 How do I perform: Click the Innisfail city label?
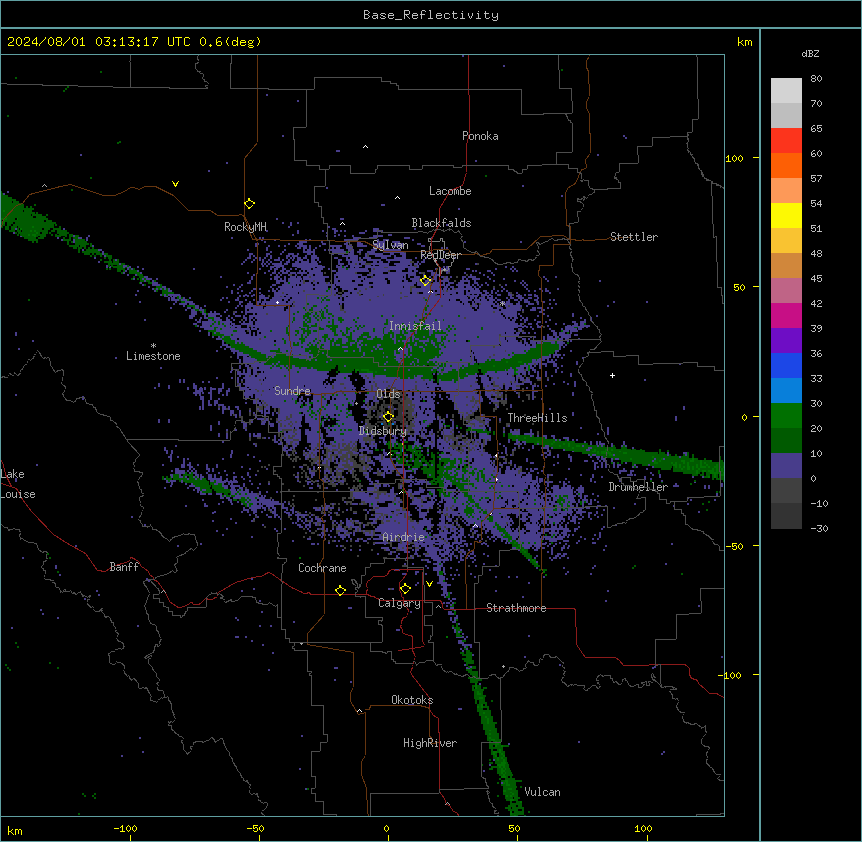click(x=415, y=326)
